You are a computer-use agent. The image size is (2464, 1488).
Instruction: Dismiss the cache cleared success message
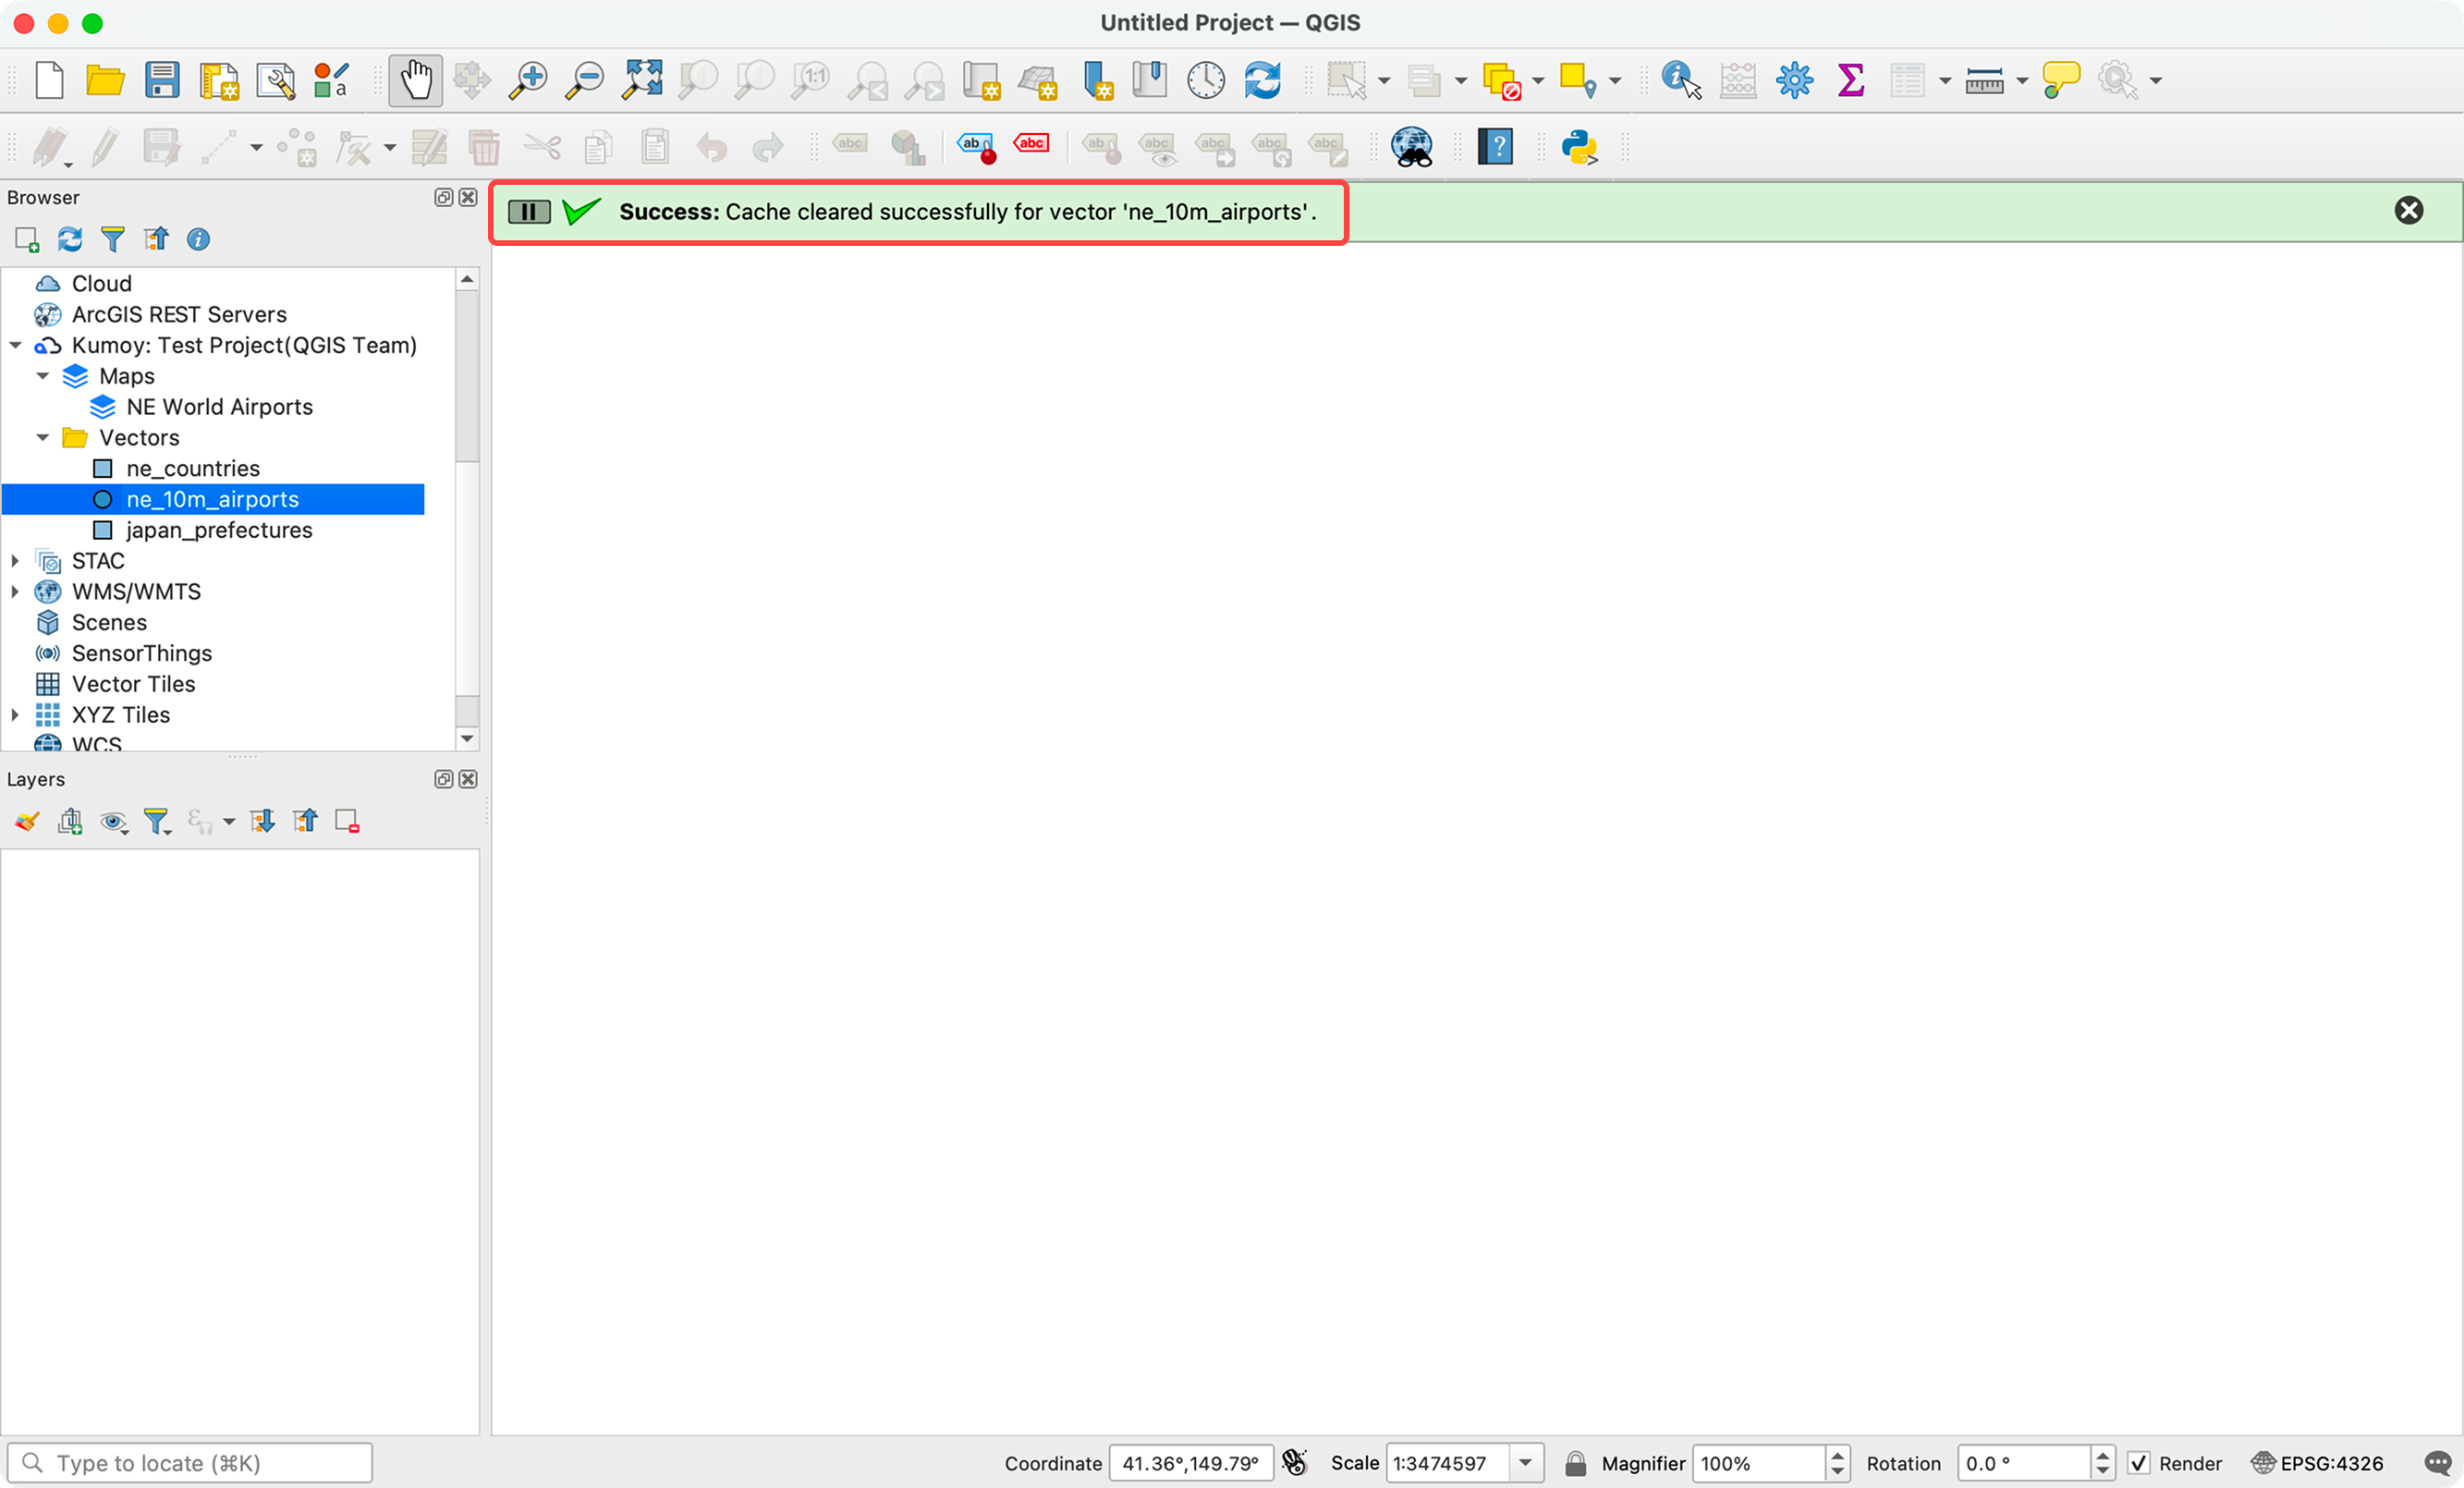pos(2410,210)
